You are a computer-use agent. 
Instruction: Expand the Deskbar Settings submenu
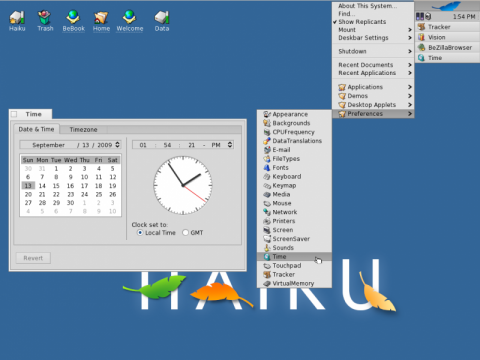pos(373,38)
